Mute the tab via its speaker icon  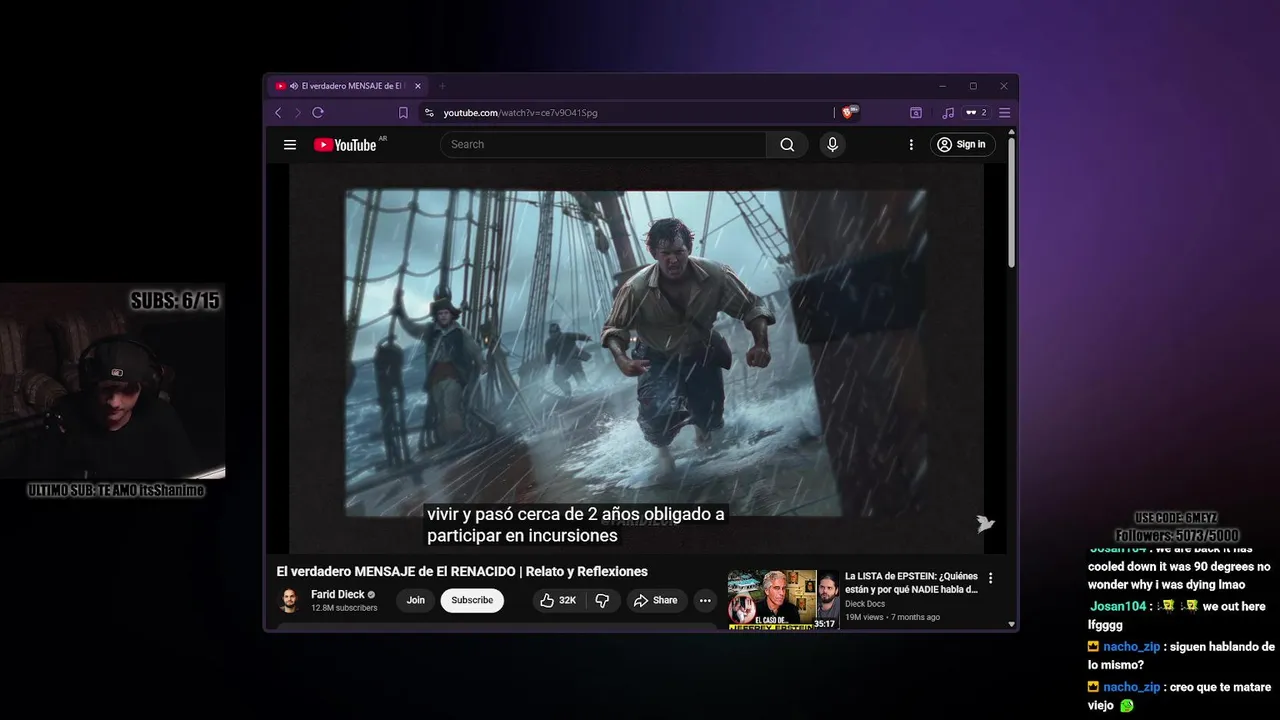pyautogui.click(x=294, y=86)
